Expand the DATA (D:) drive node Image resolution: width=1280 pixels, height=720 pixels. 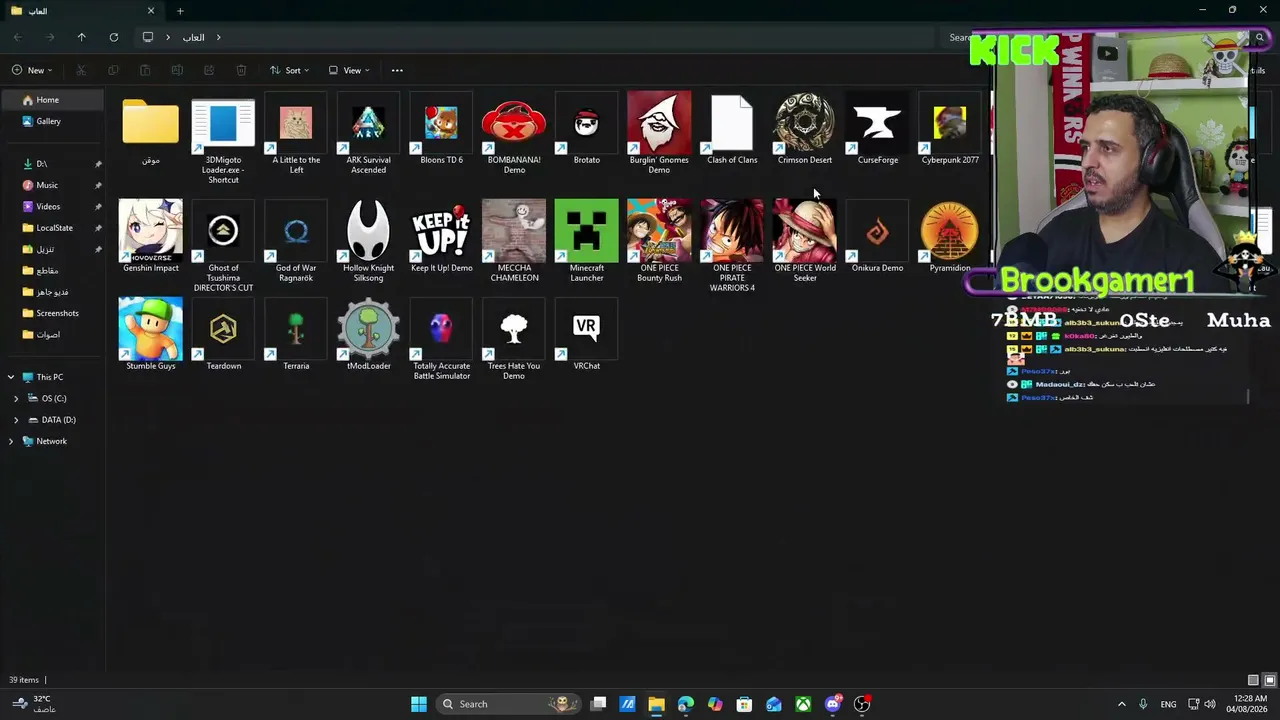point(16,420)
